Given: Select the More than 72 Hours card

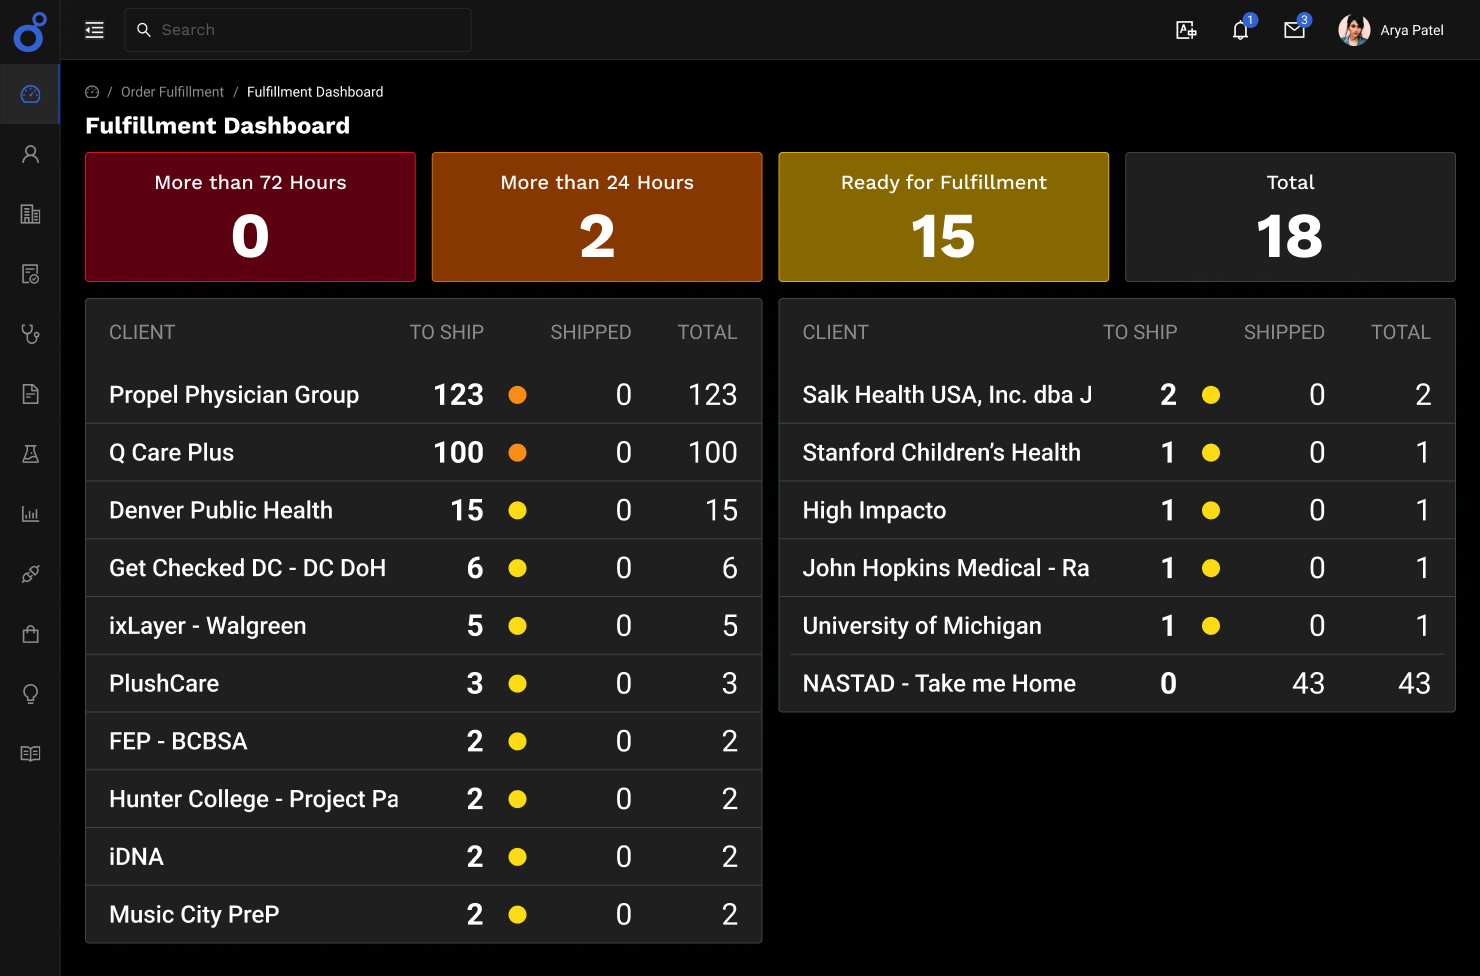Looking at the screenshot, I should click(250, 217).
